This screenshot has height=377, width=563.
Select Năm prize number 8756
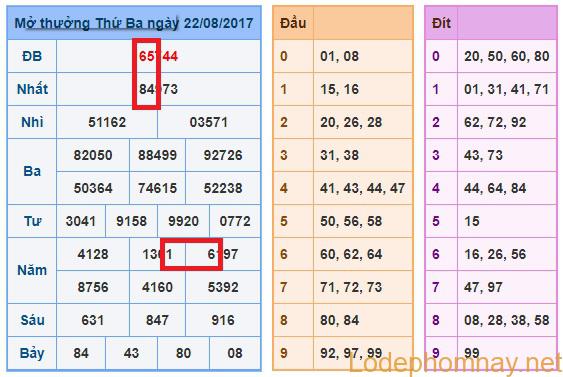[93, 287]
